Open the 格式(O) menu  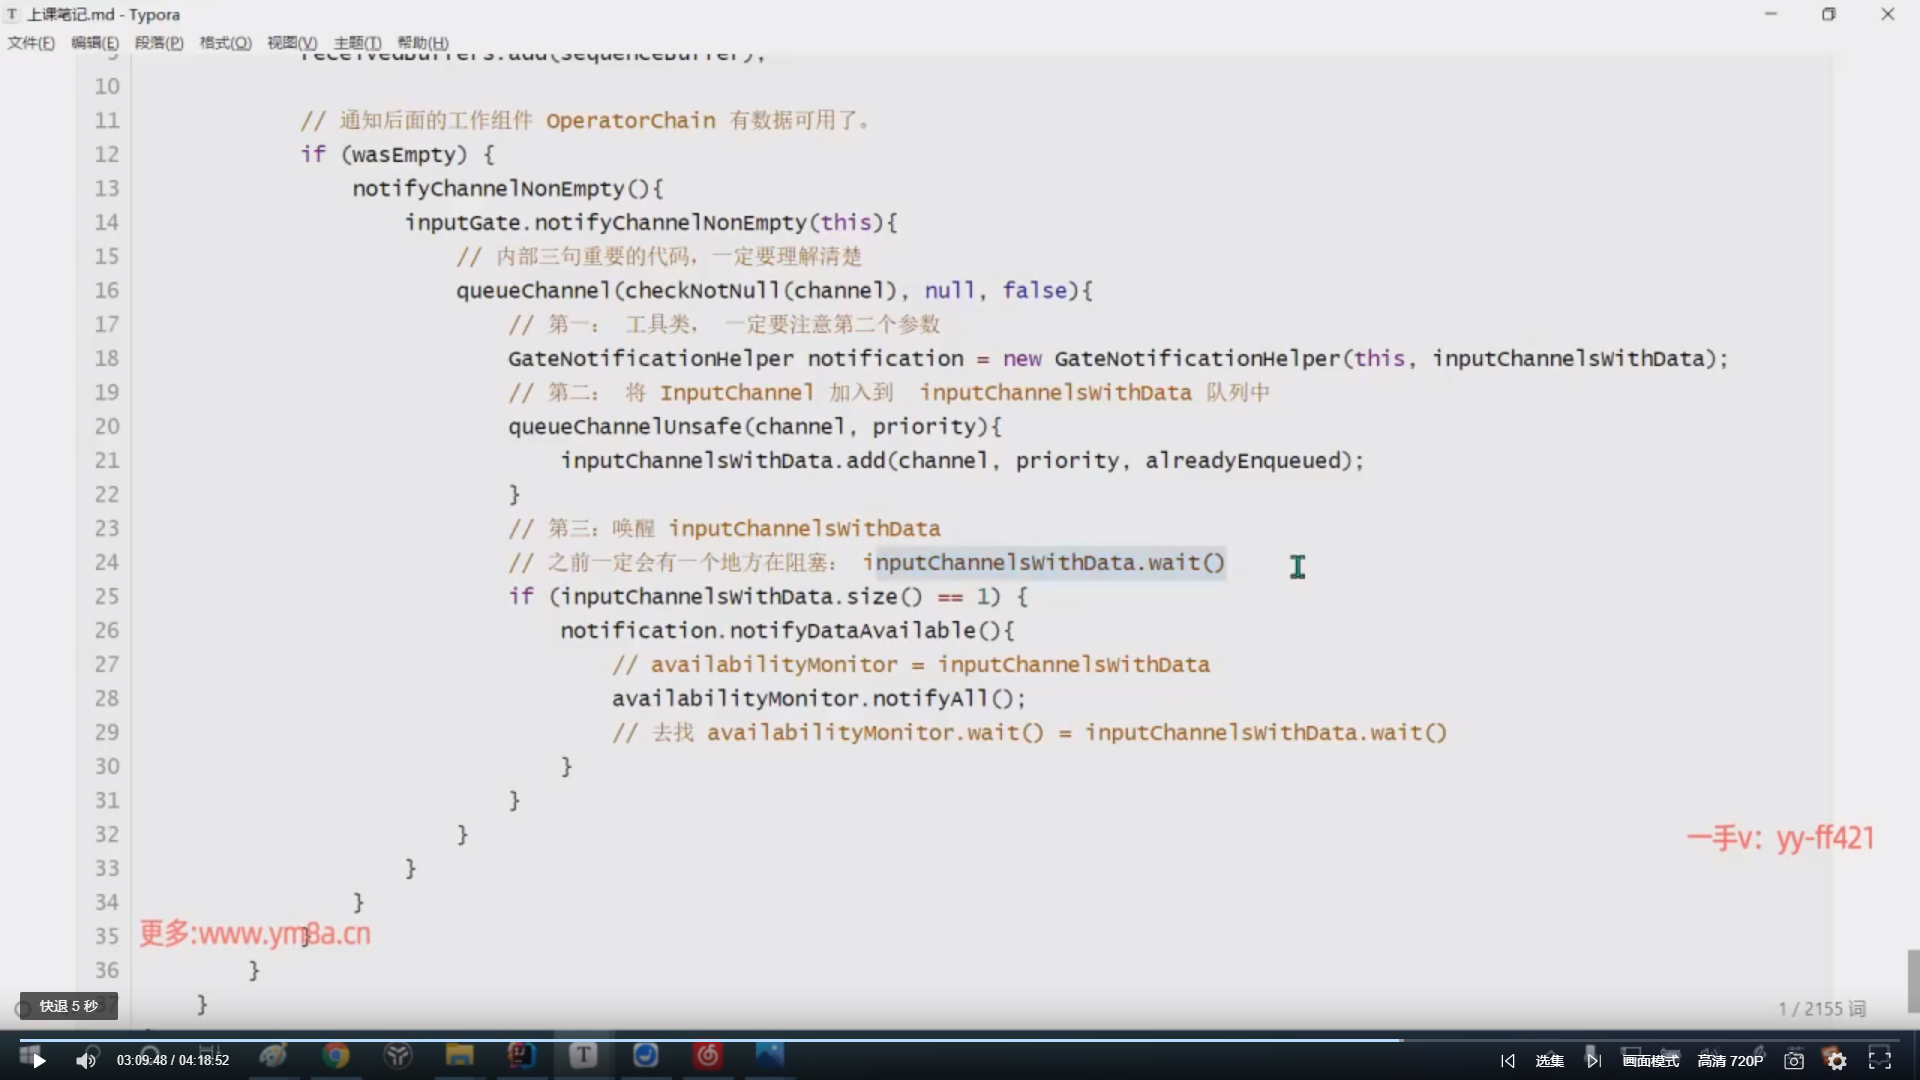(225, 43)
